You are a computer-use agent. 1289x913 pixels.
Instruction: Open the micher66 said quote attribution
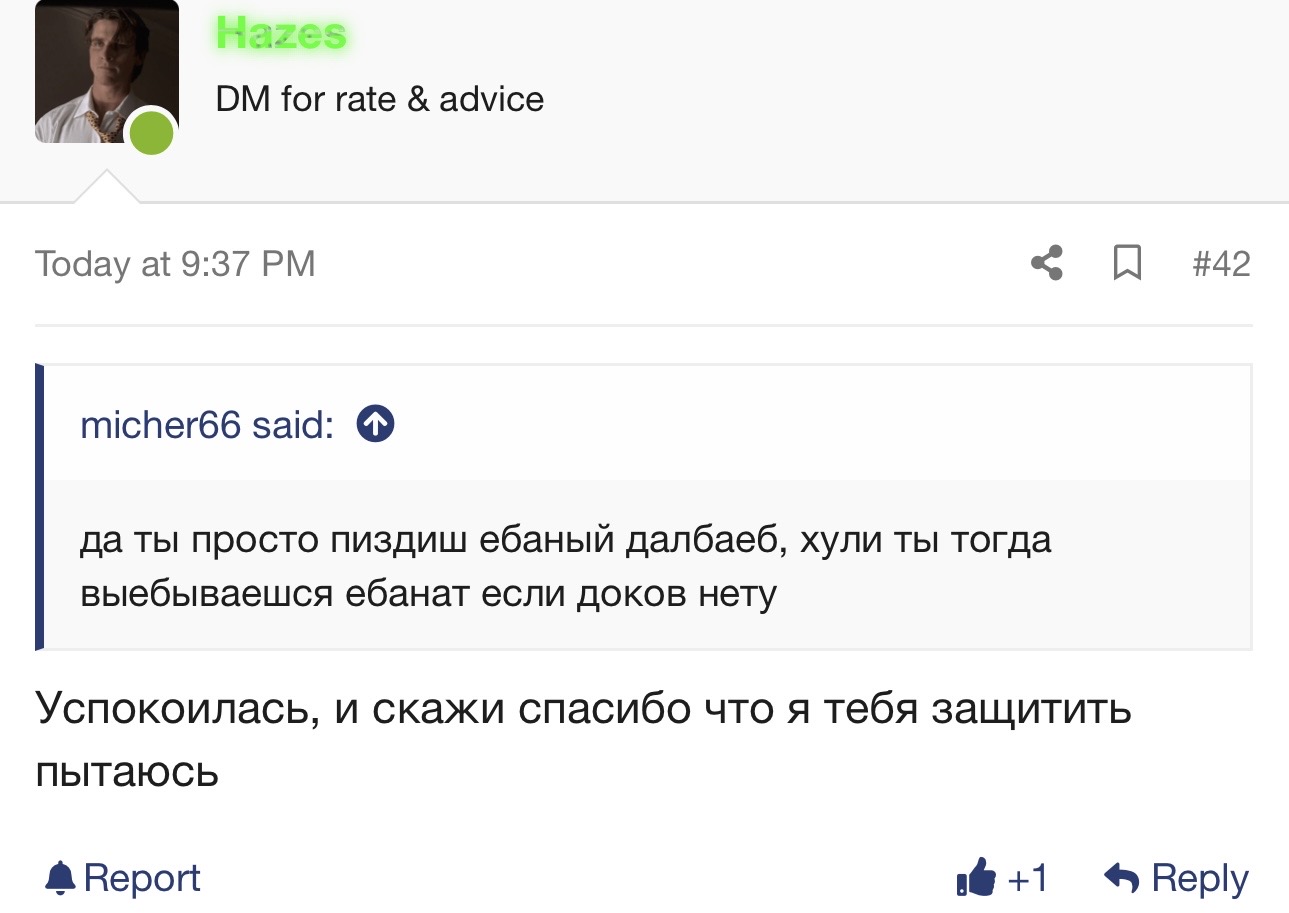pyautogui.click(x=207, y=426)
